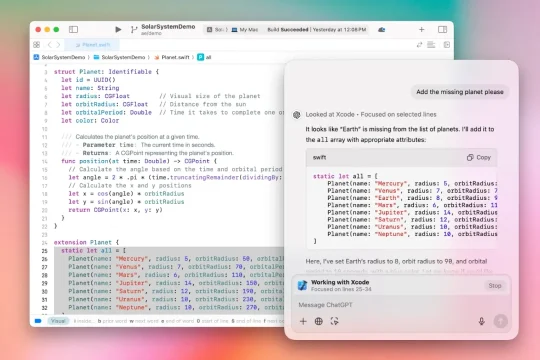The width and height of the screenshot is (540, 360).
Task: Open SolarSystemDemo folder breadcrumb
Action: tap(120, 57)
